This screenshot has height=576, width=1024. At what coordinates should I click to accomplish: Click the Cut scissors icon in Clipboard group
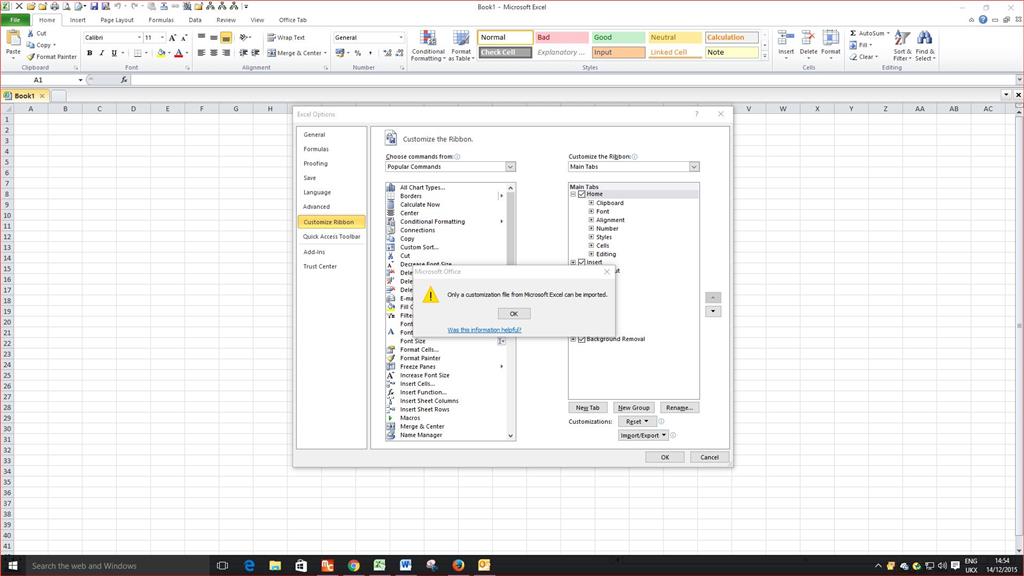point(31,33)
